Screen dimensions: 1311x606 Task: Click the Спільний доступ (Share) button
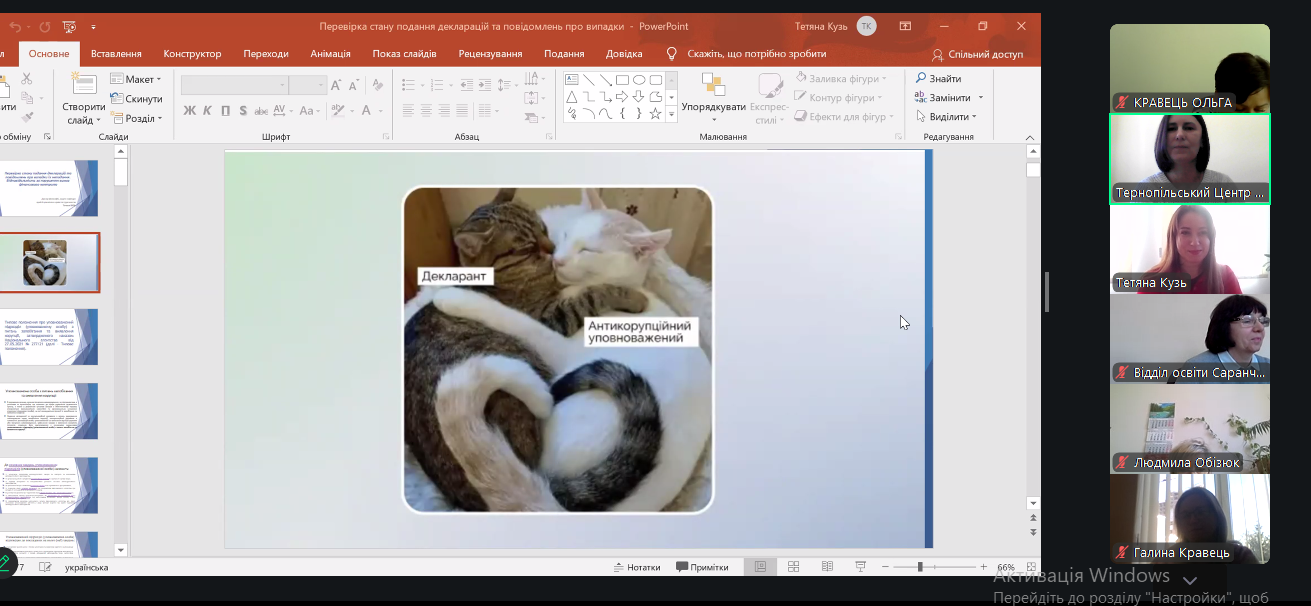tap(977, 54)
